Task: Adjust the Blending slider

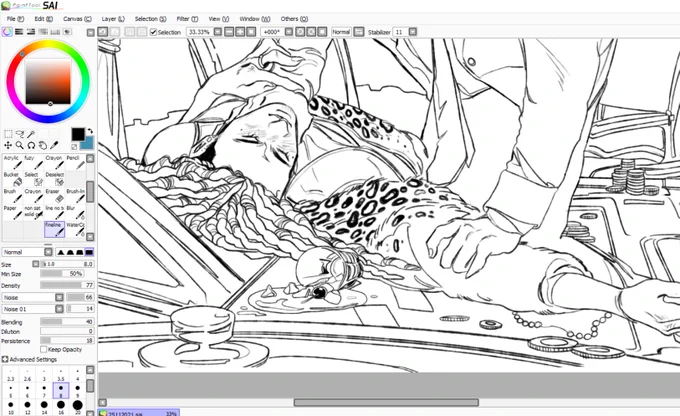Action: click(67, 322)
